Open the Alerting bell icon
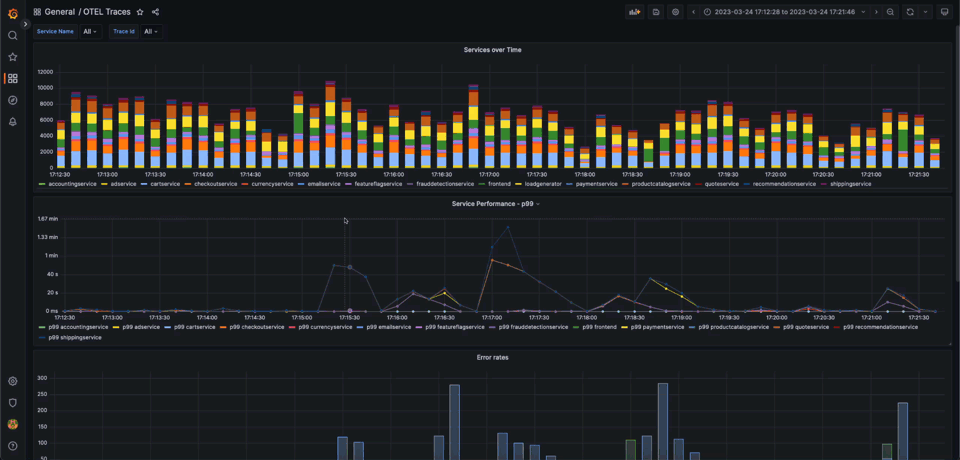Image resolution: width=960 pixels, height=460 pixels. click(13, 122)
